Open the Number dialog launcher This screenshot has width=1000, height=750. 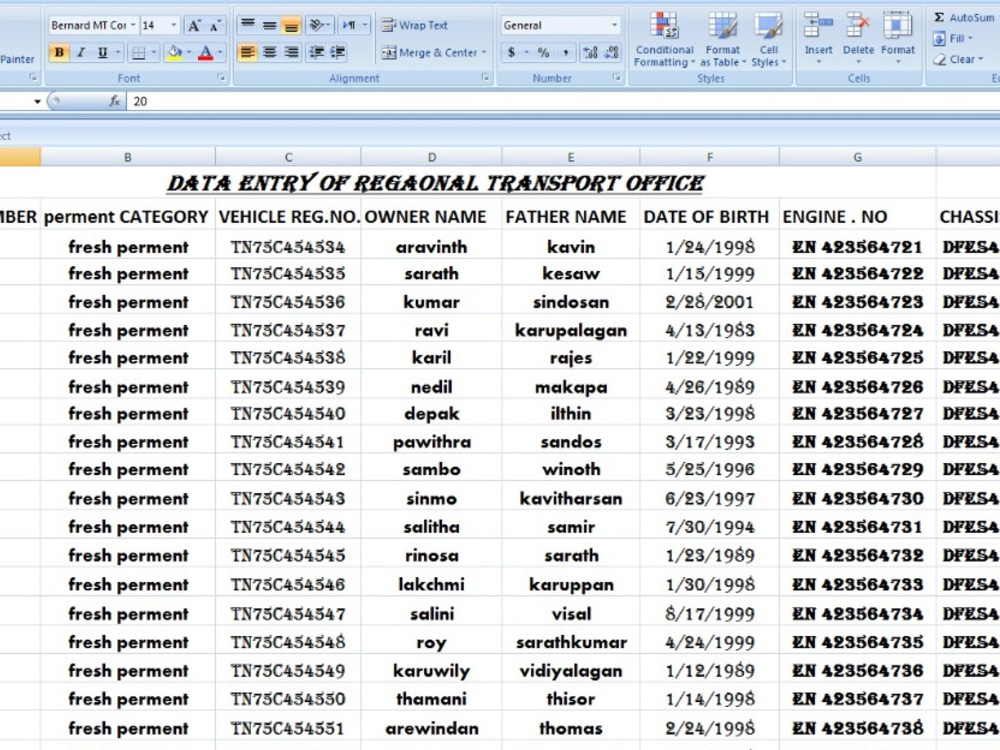coord(617,78)
